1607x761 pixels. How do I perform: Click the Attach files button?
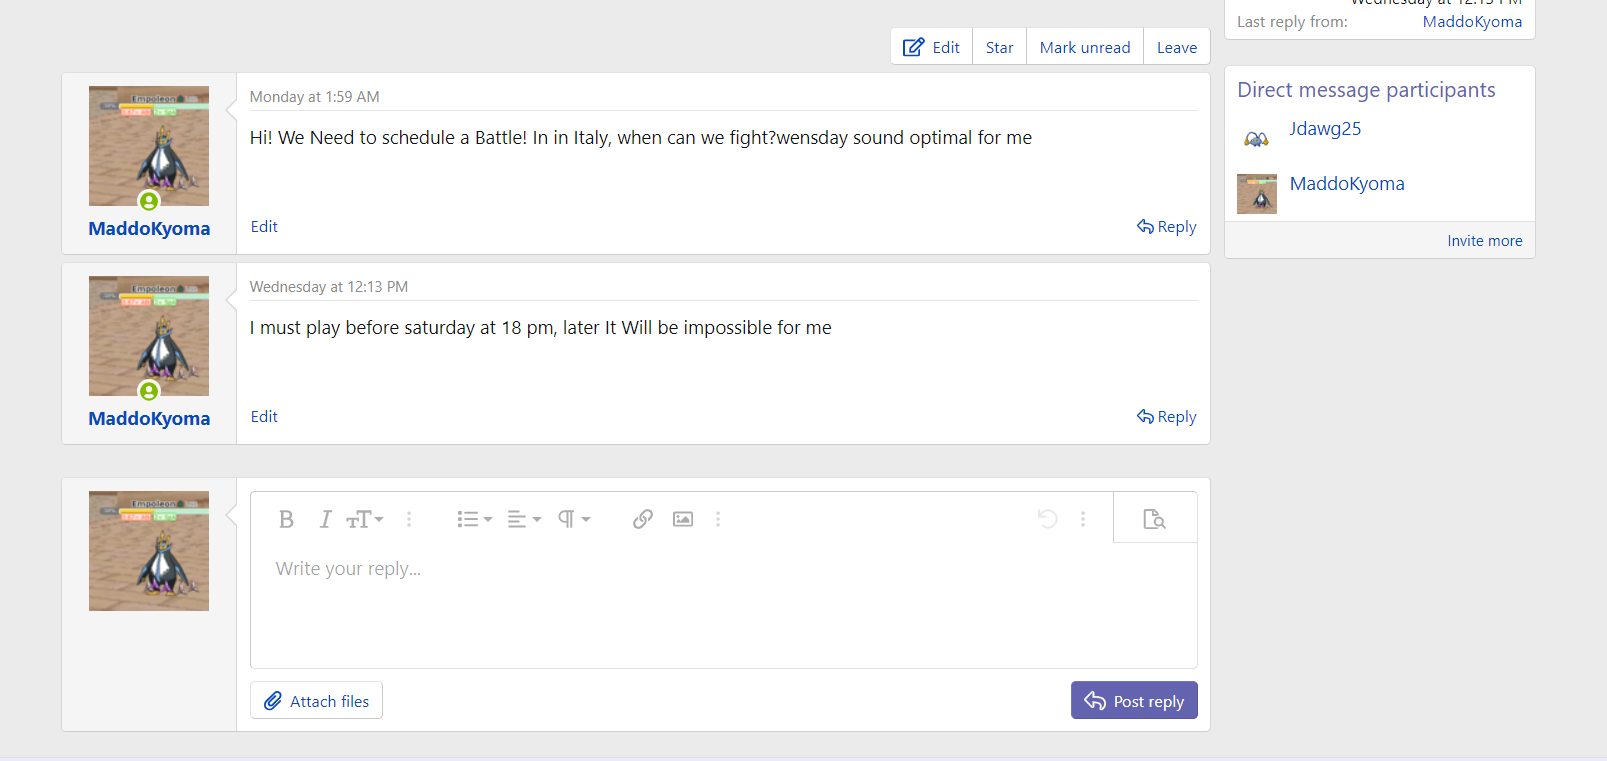click(316, 701)
